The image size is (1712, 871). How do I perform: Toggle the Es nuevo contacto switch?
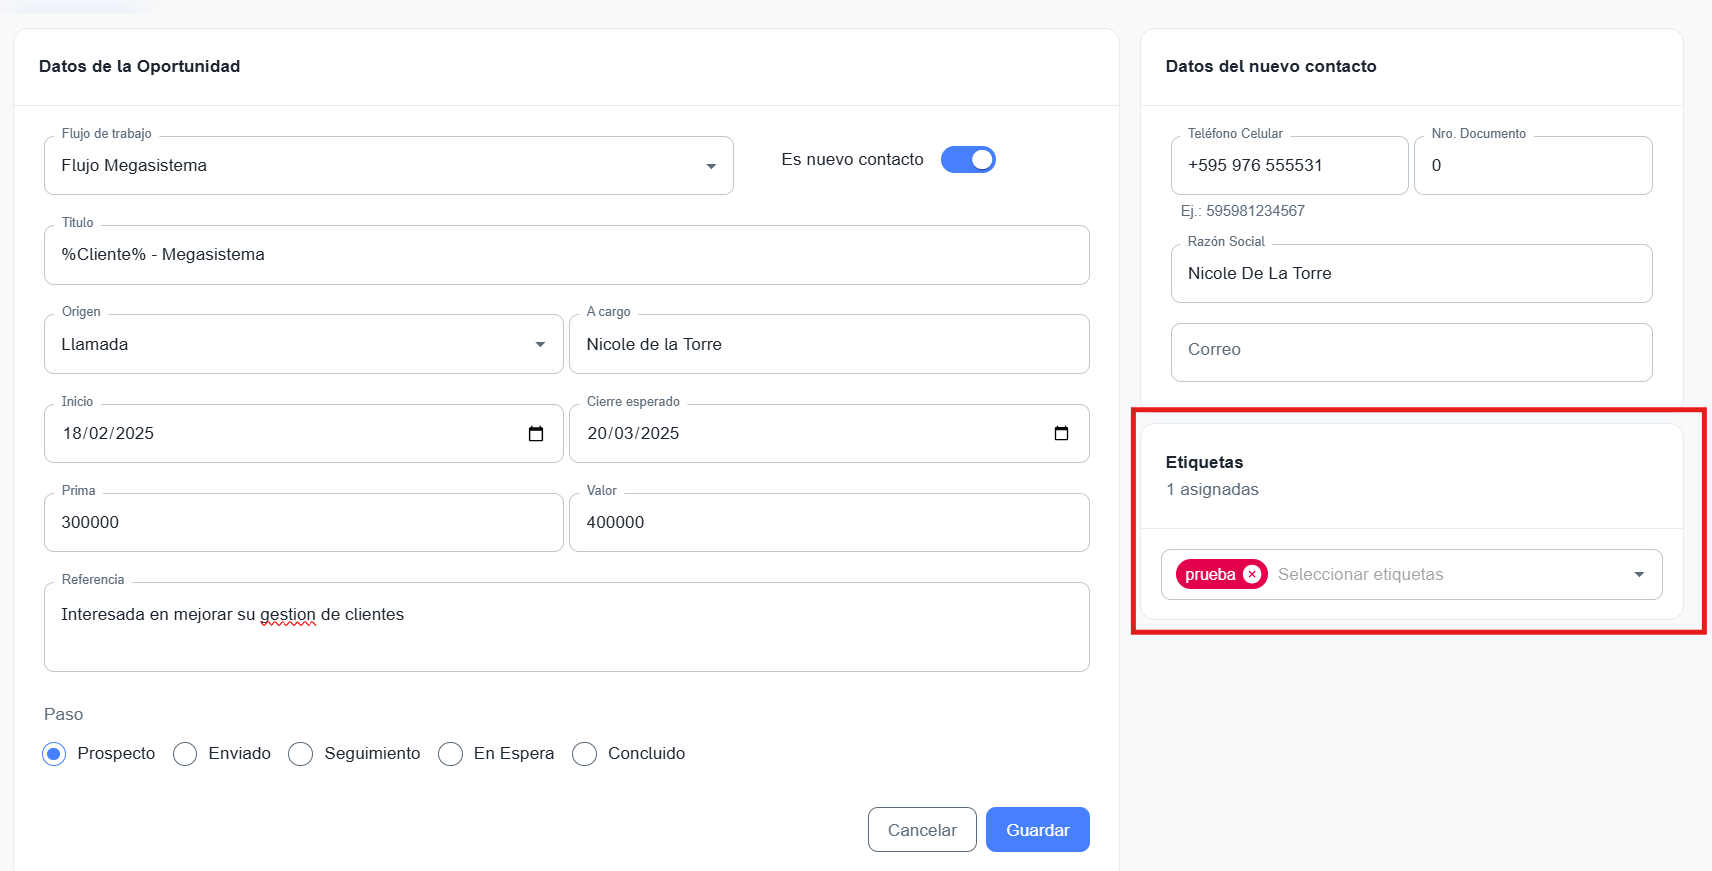point(968,160)
